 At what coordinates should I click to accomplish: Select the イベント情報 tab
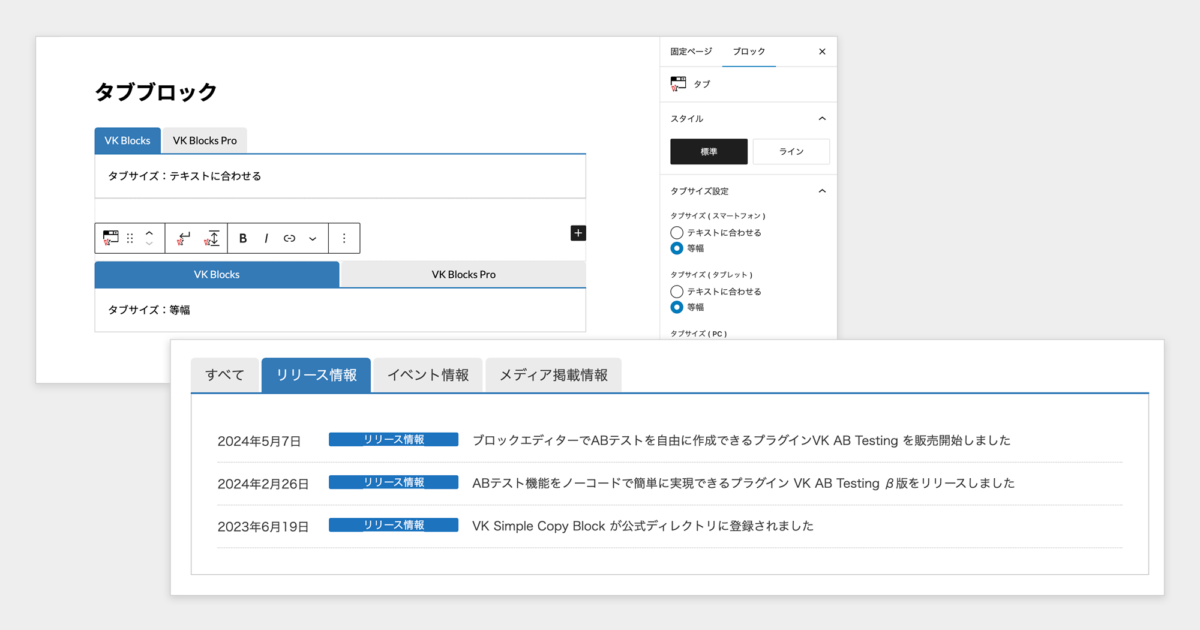[428, 373]
